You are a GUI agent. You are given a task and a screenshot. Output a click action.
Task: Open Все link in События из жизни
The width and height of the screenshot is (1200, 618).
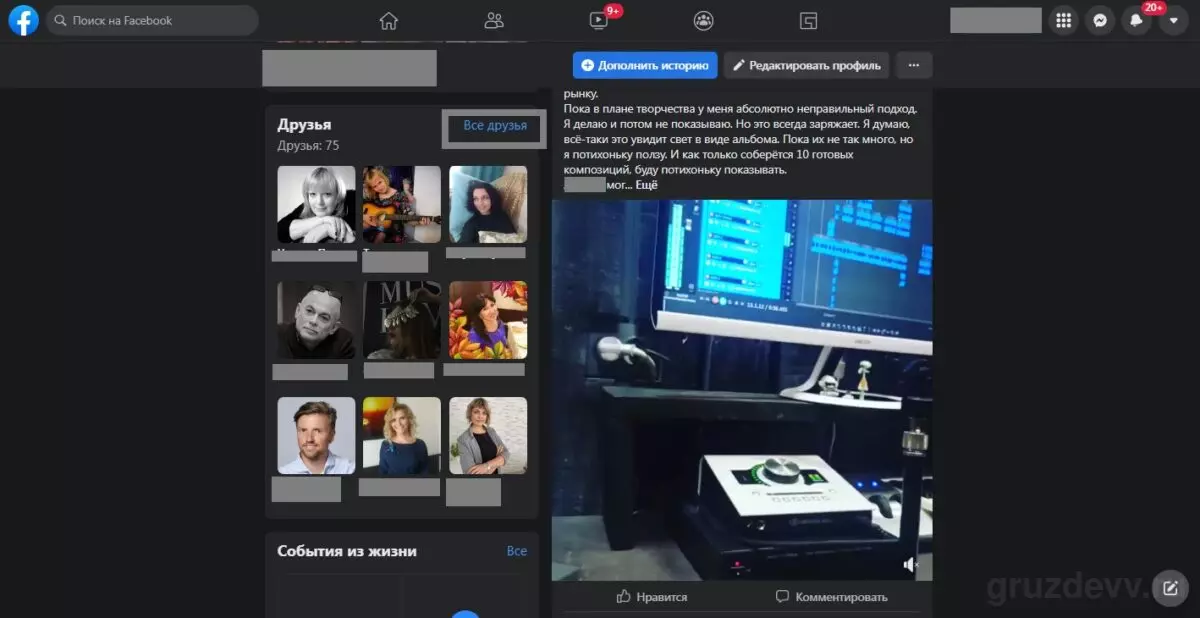517,551
